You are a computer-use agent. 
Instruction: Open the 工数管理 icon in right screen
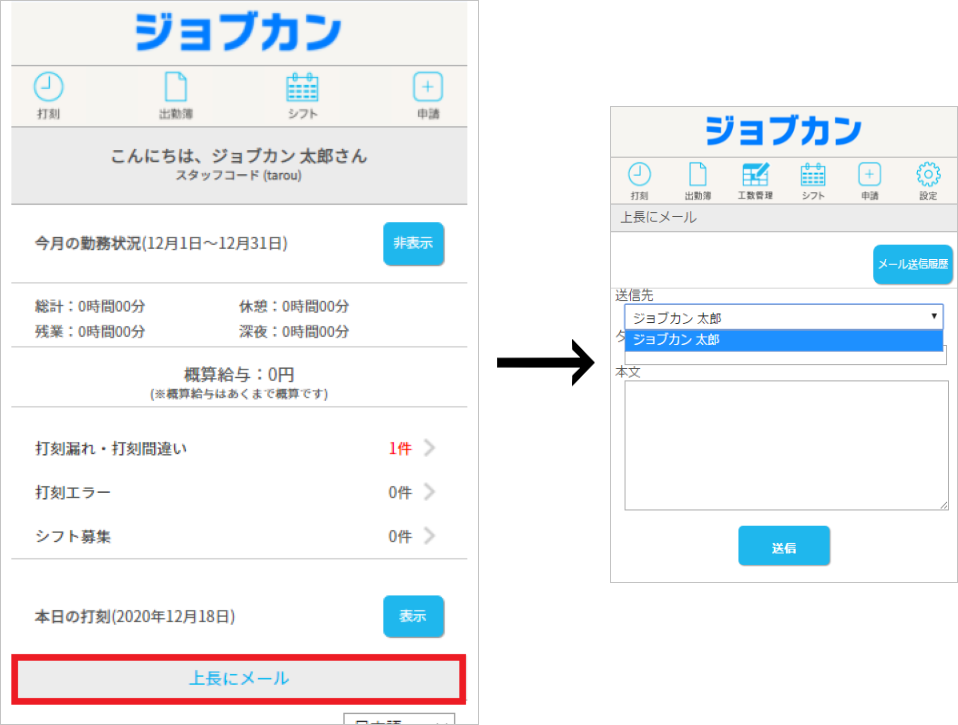(755, 175)
